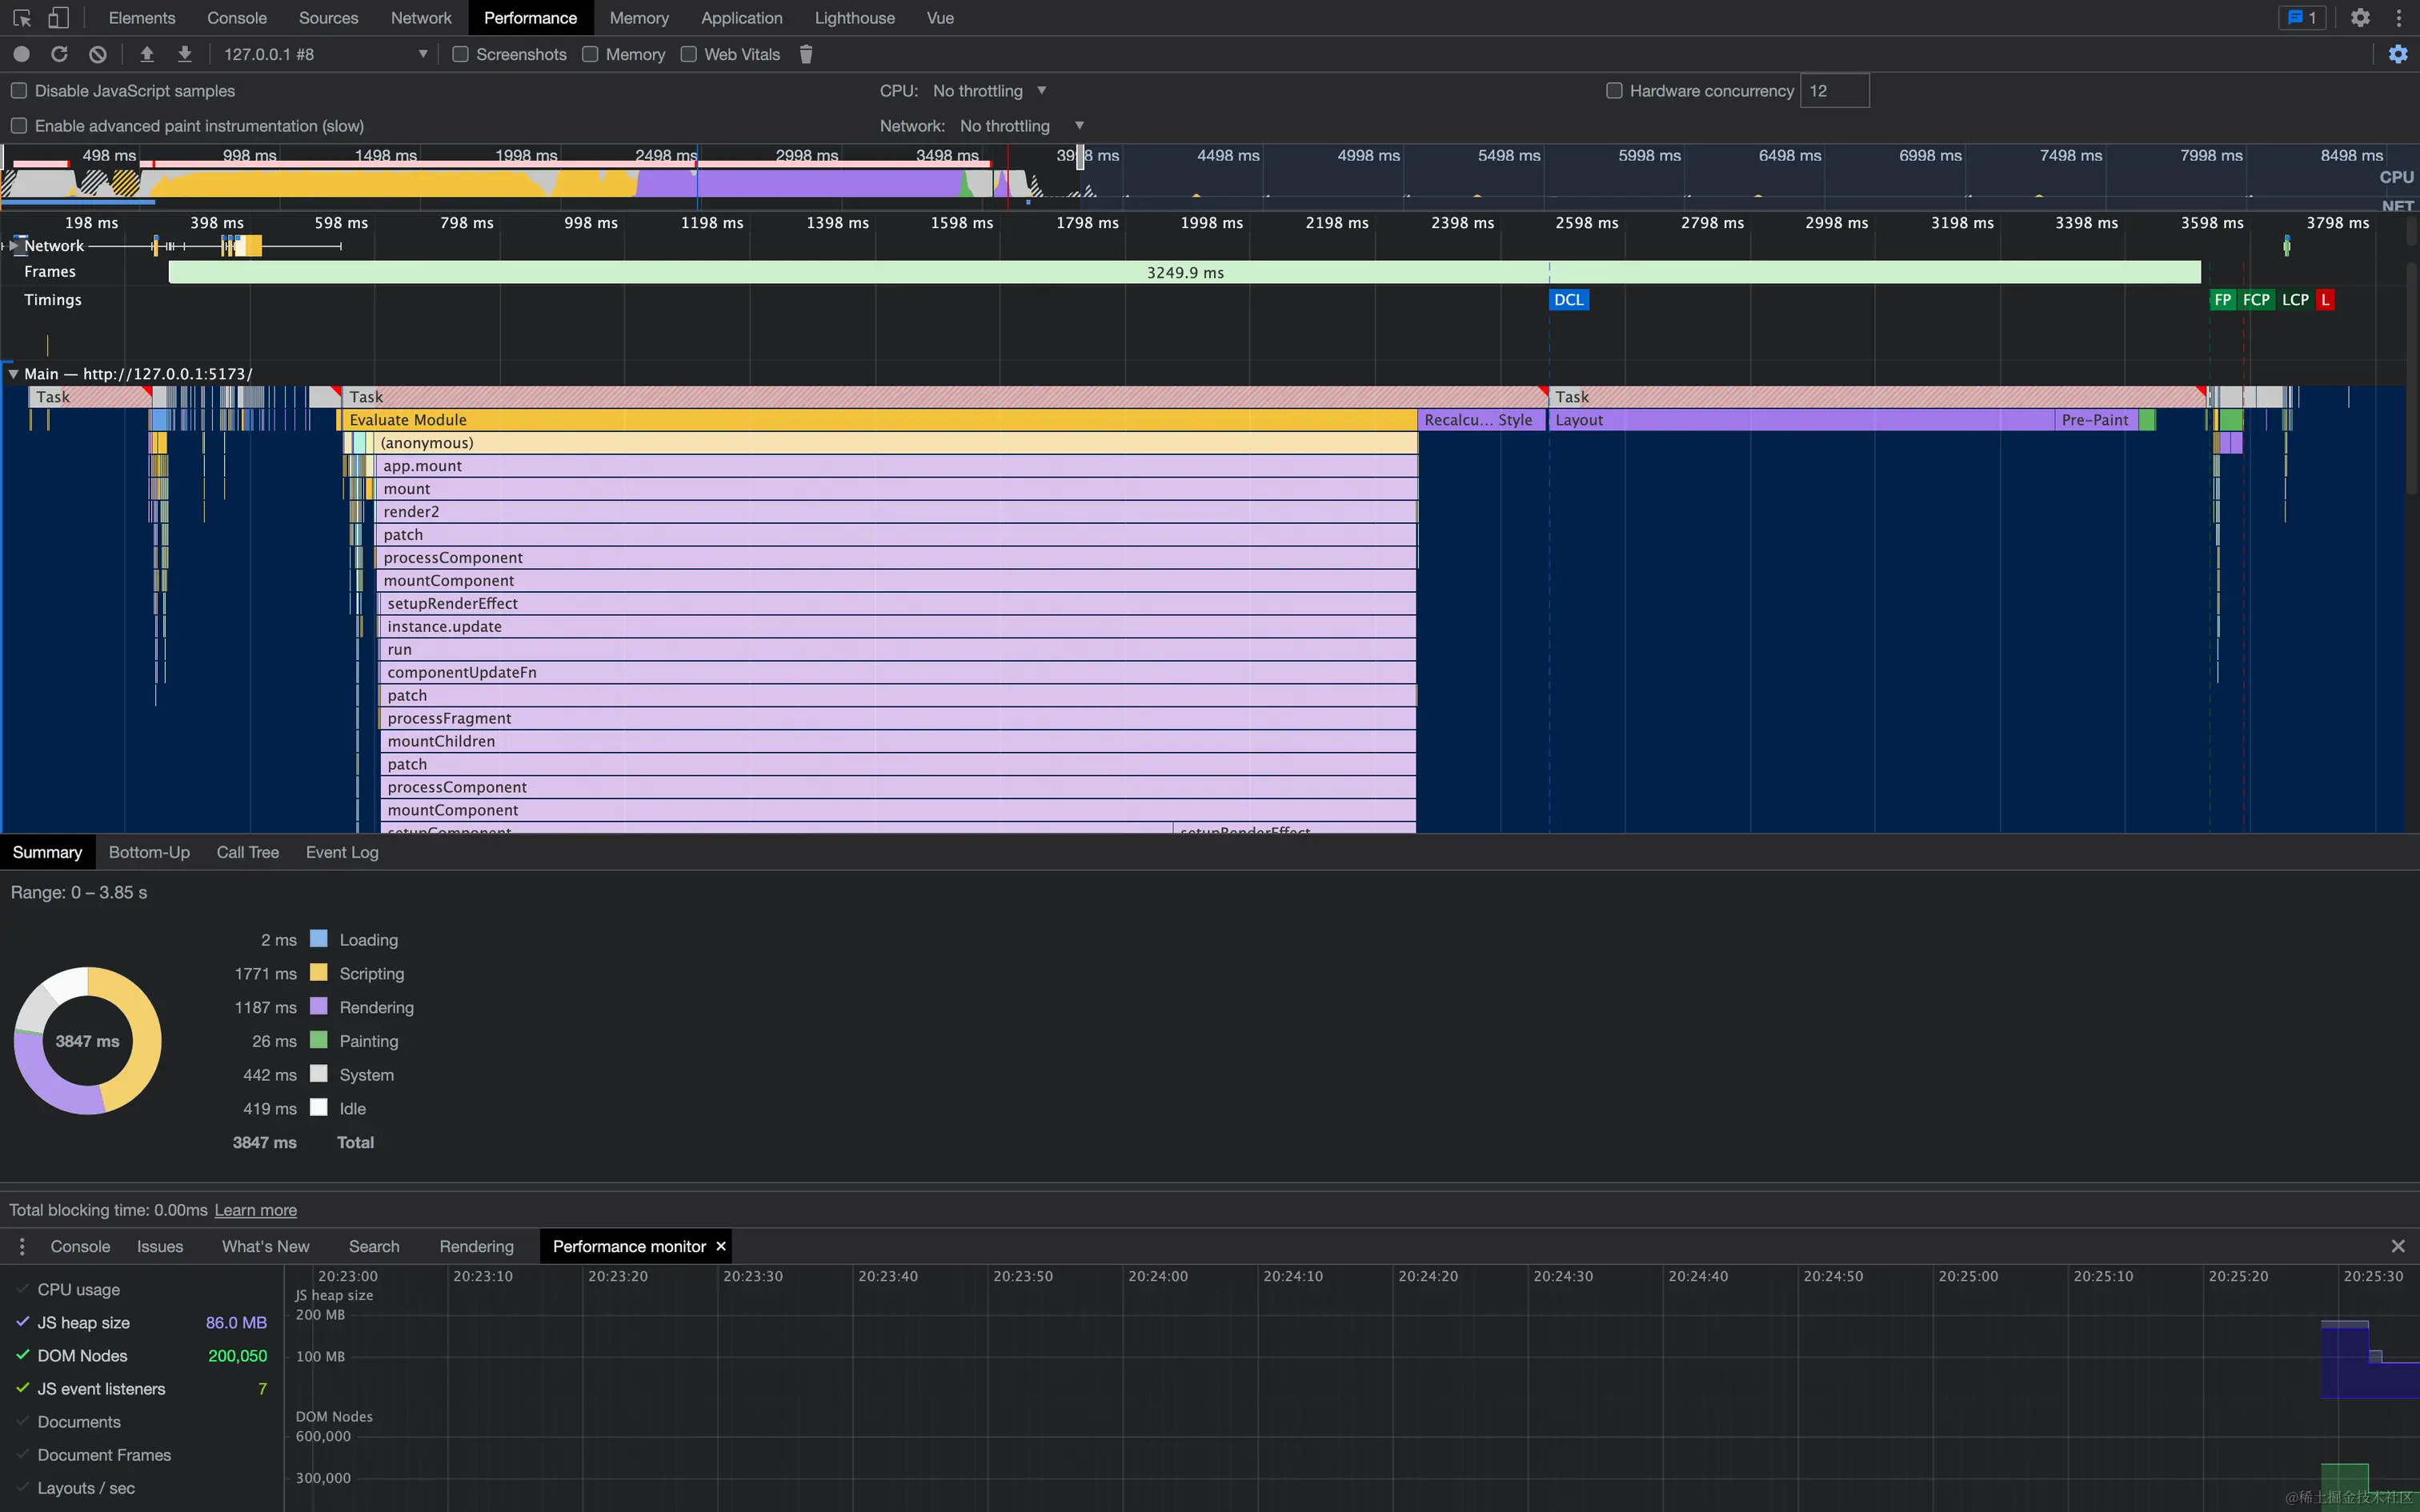Open the CPU throttling dropdown
Viewport: 2420px width, 1512px height.
[x=989, y=91]
